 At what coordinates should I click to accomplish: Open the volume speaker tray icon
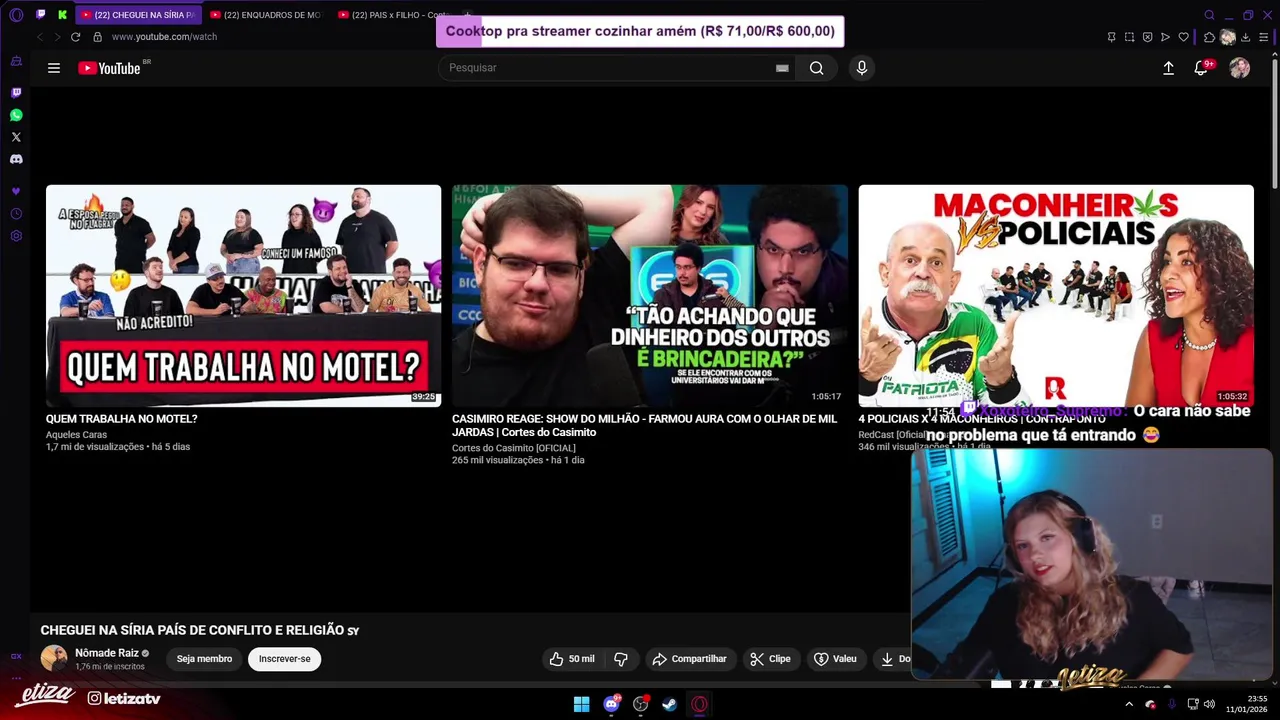coord(1209,704)
